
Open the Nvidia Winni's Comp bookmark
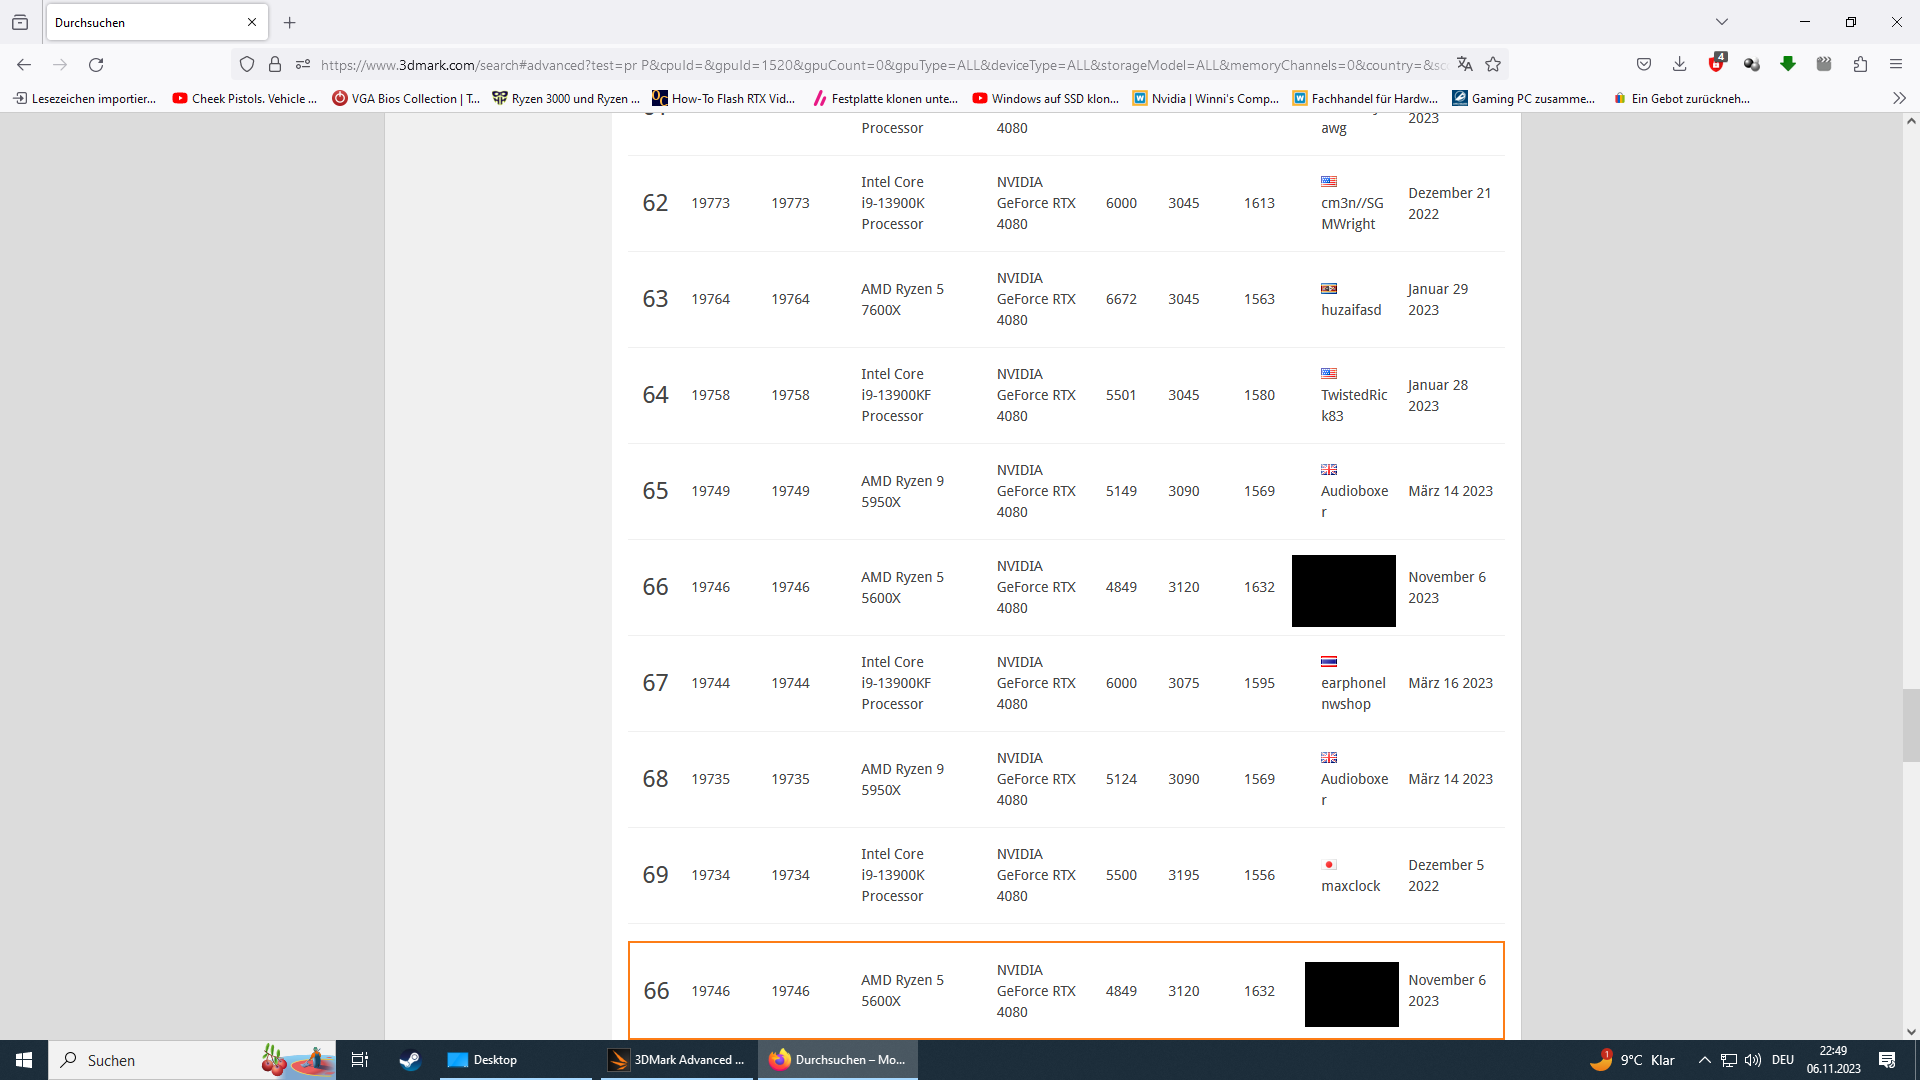click(x=1205, y=98)
